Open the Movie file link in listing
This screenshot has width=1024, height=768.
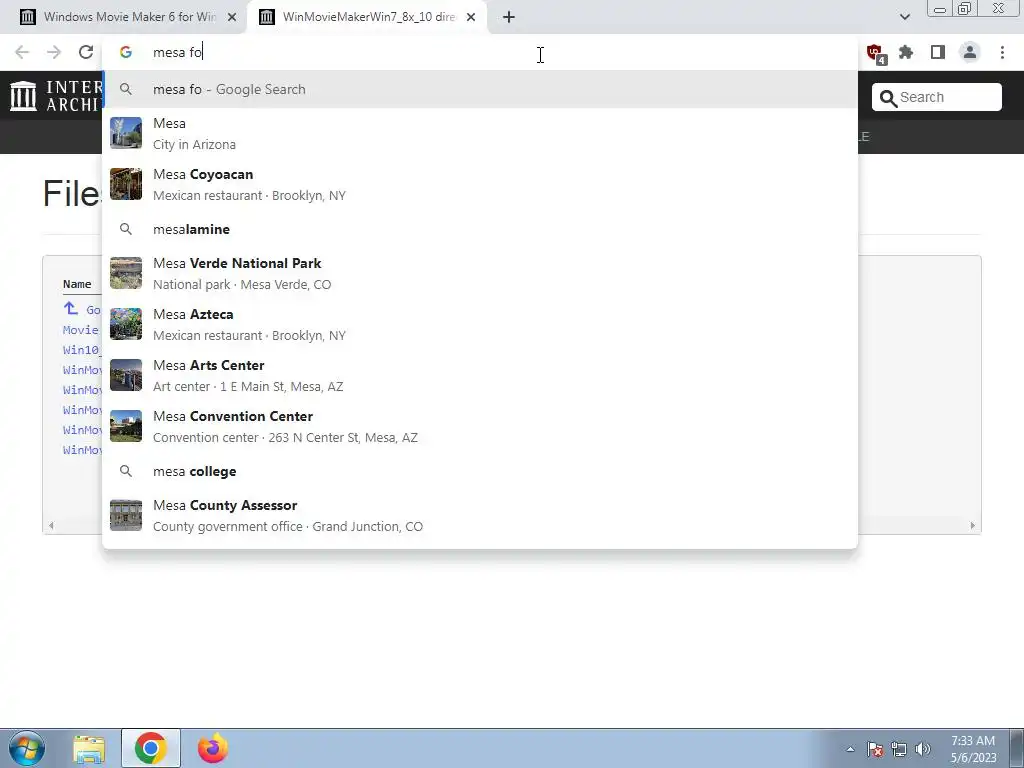[81, 330]
